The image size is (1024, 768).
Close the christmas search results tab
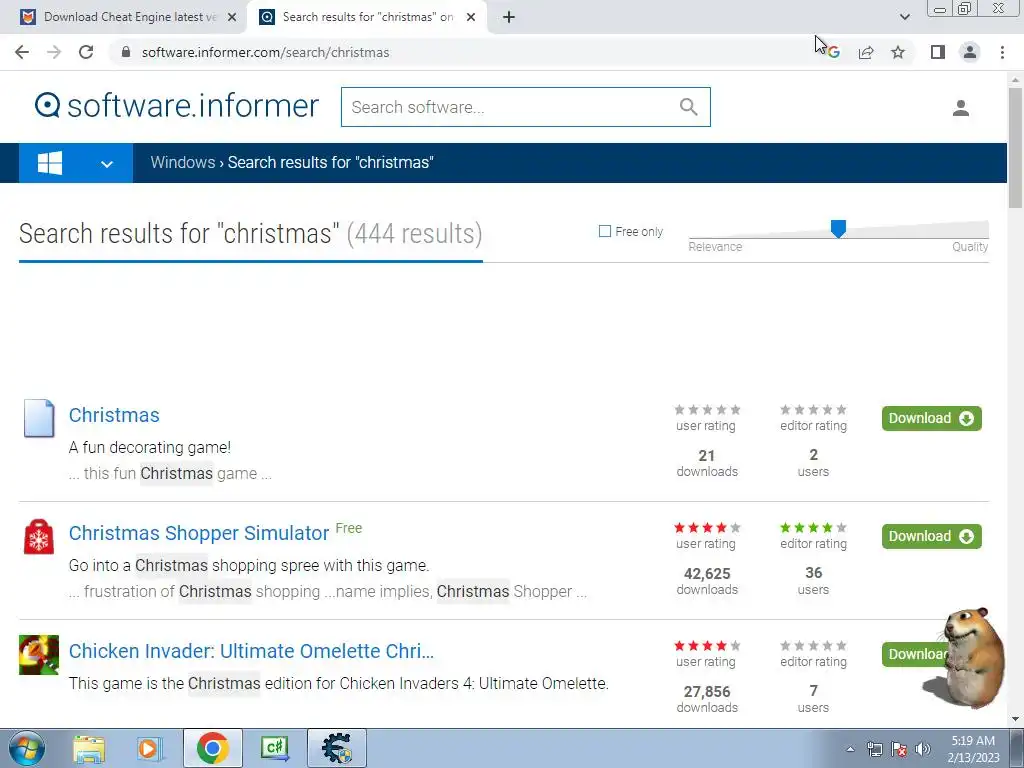point(471,17)
